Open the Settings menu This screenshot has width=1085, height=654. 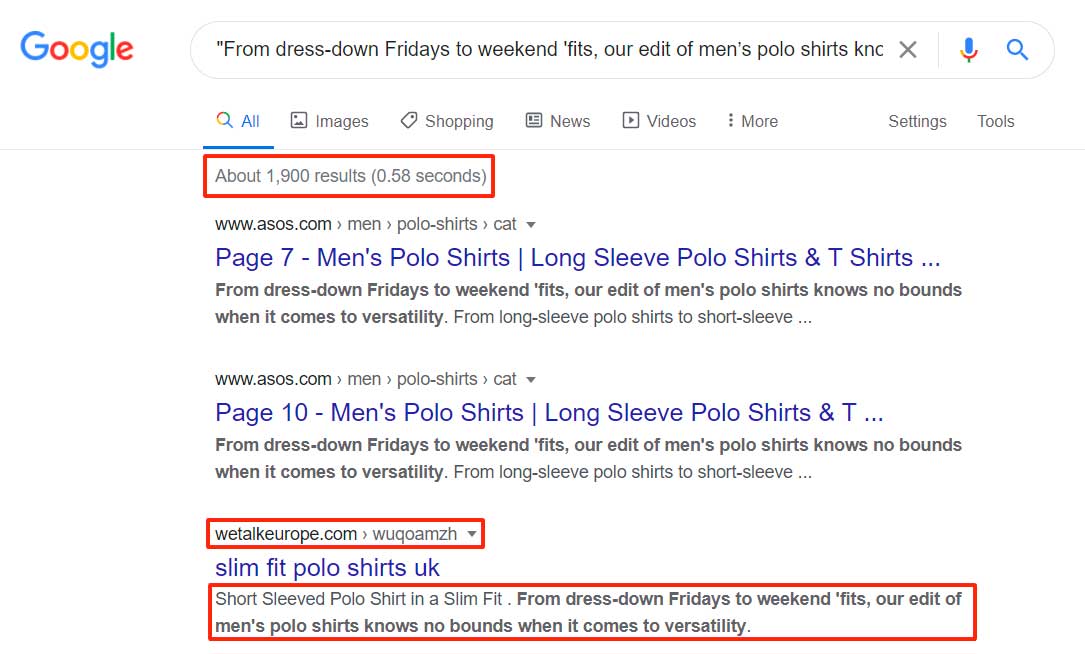[917, 121]
